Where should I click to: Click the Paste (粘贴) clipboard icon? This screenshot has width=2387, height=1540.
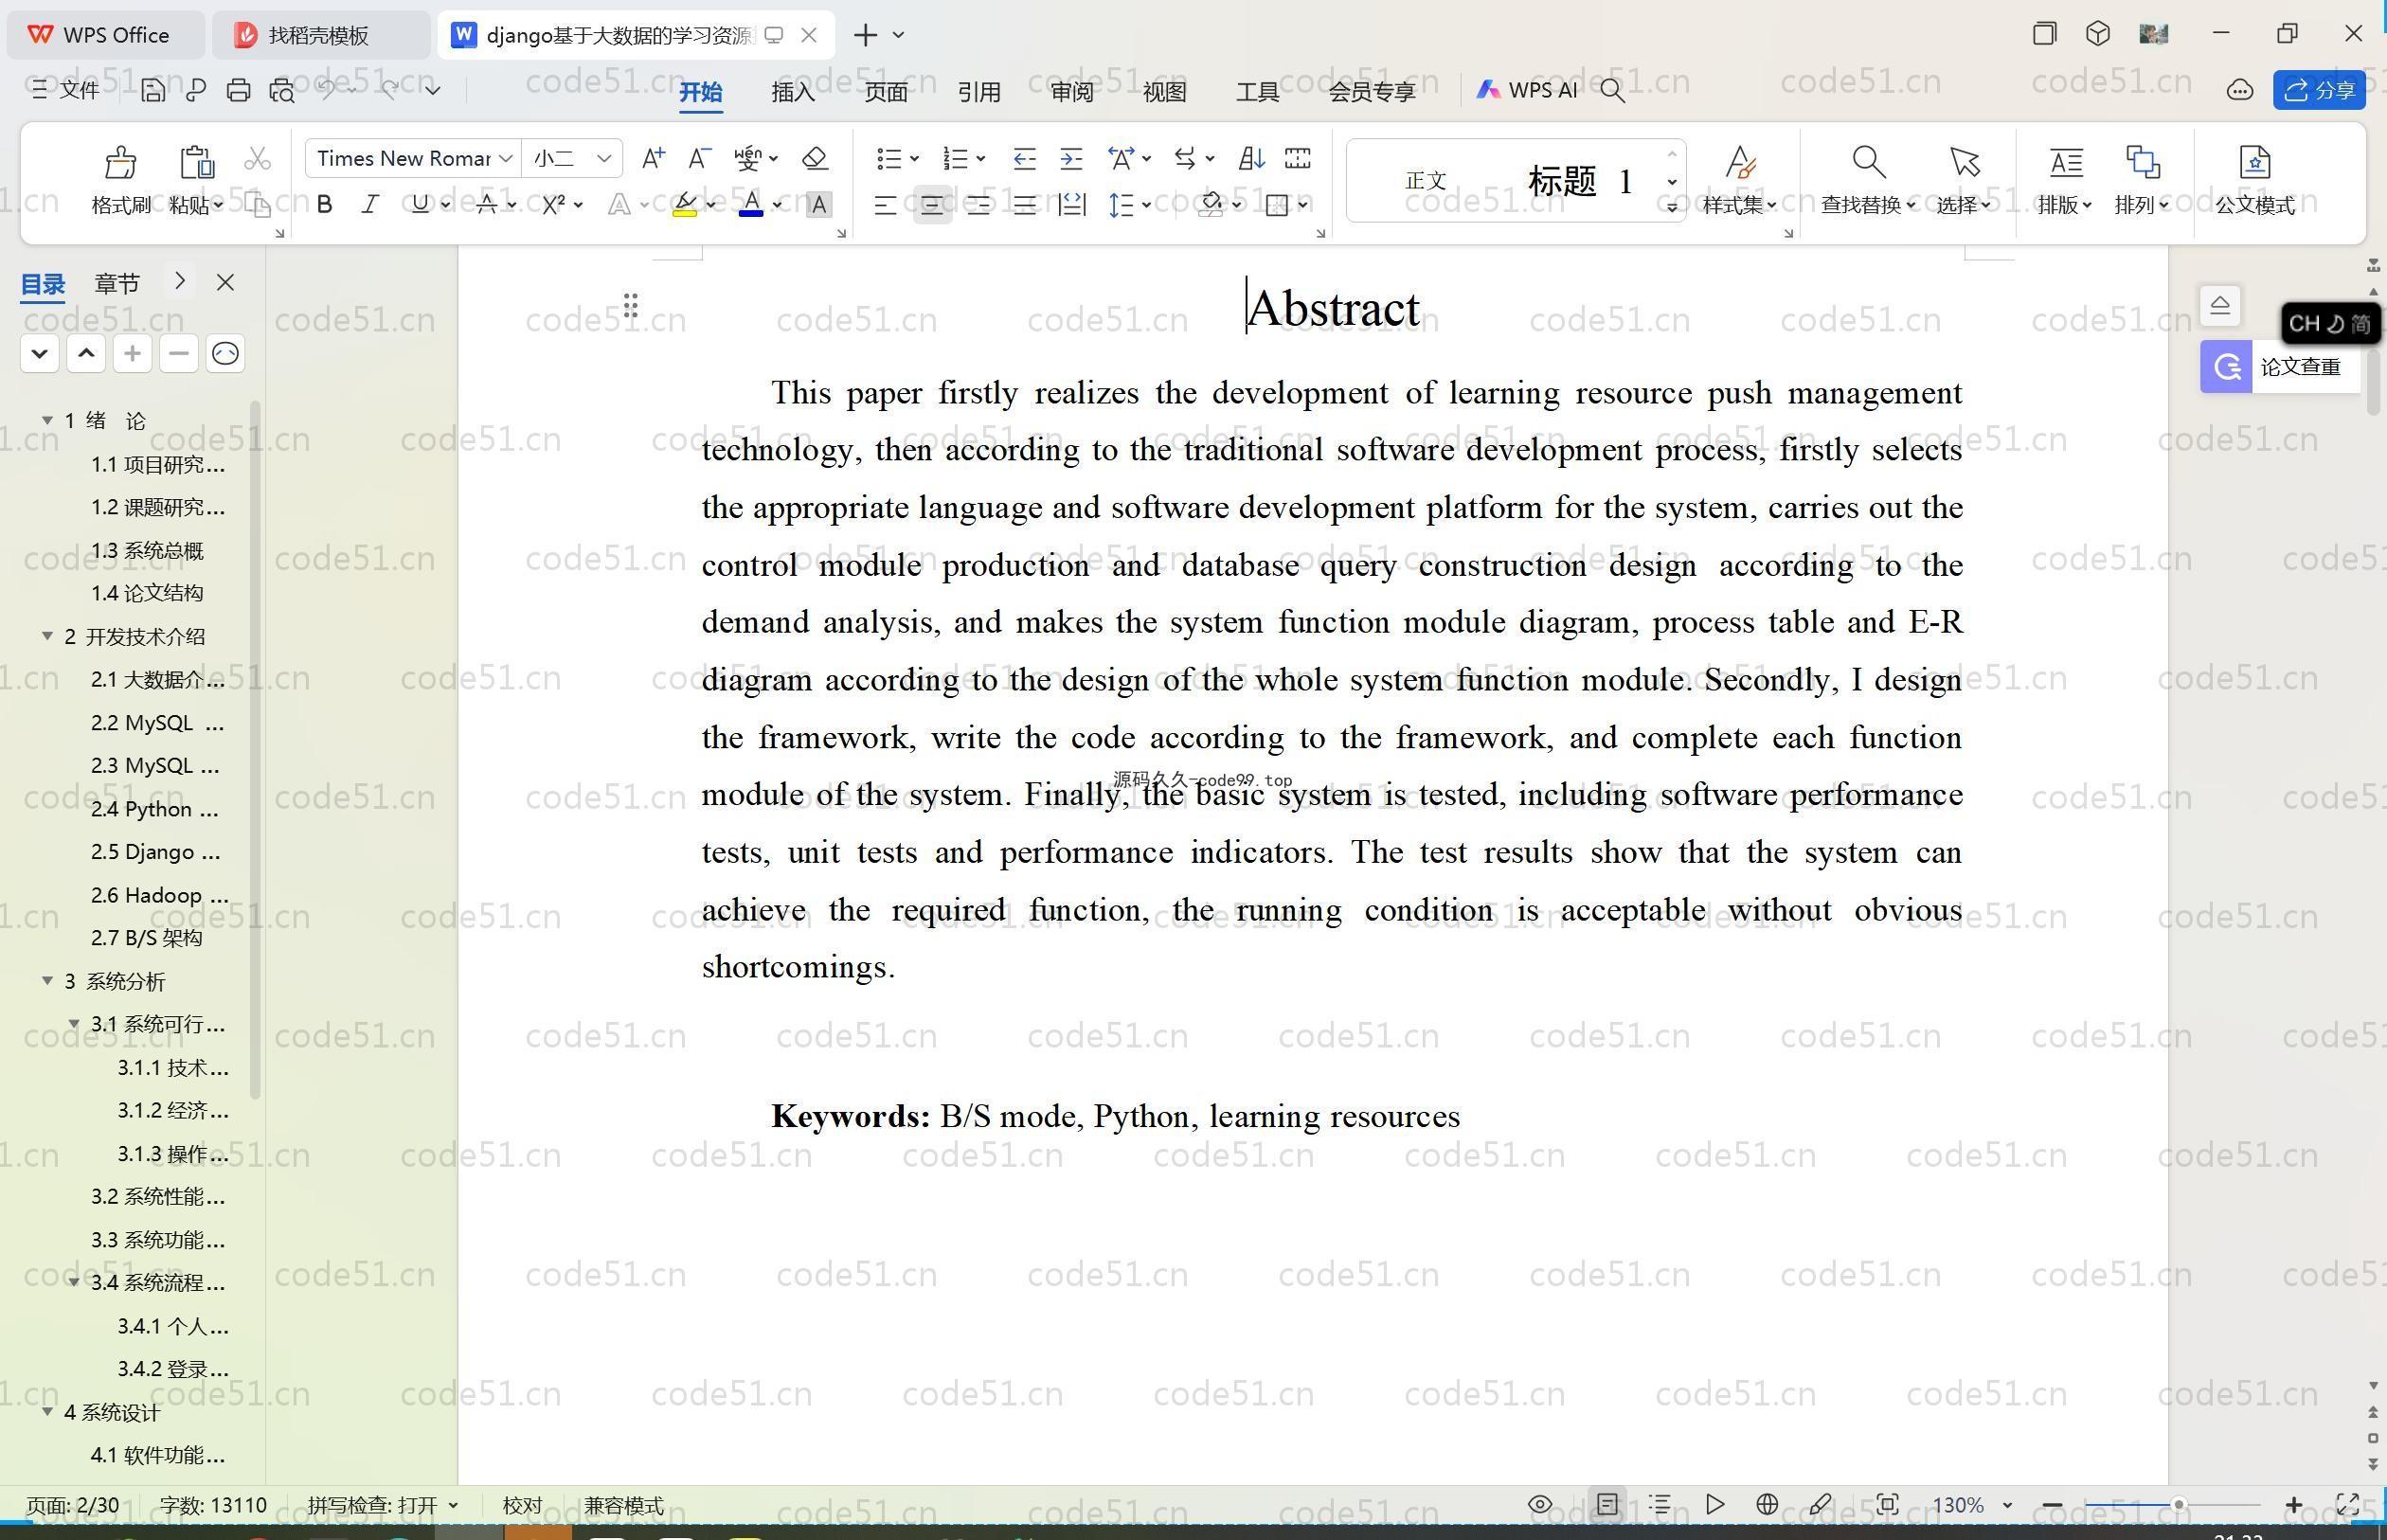(196, 162)
